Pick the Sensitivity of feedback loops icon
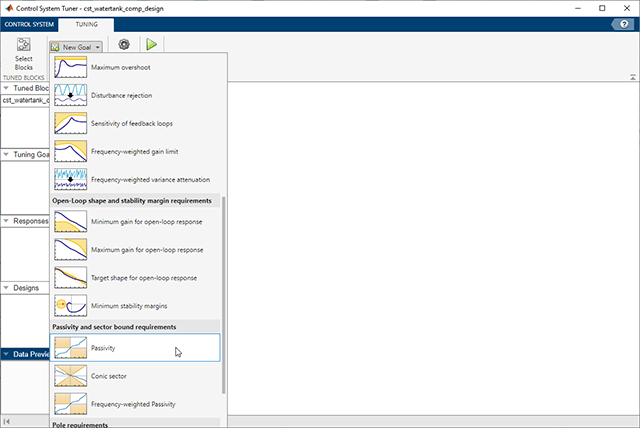 click(x=71, y=123)
